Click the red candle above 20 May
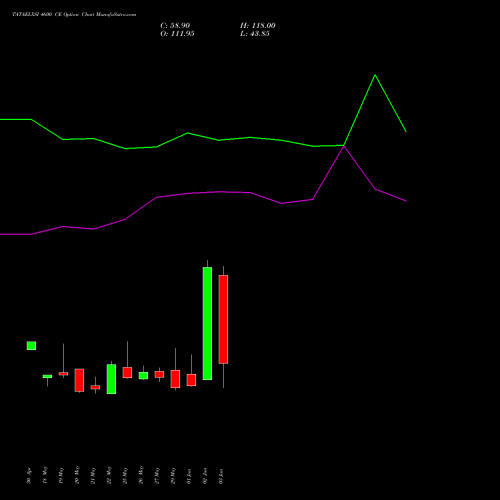Image resolution: width=500 pixels, height=500 pixels. click(79, 380)
